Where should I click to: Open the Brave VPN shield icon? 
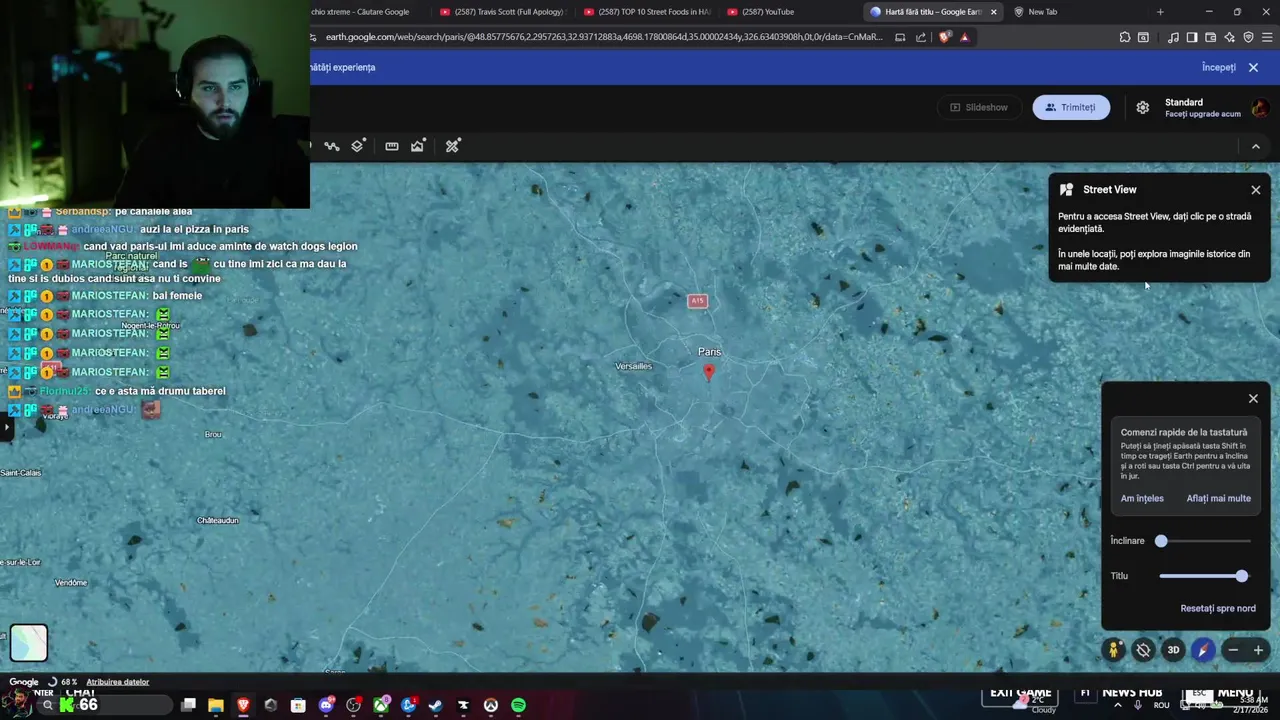1248,37
